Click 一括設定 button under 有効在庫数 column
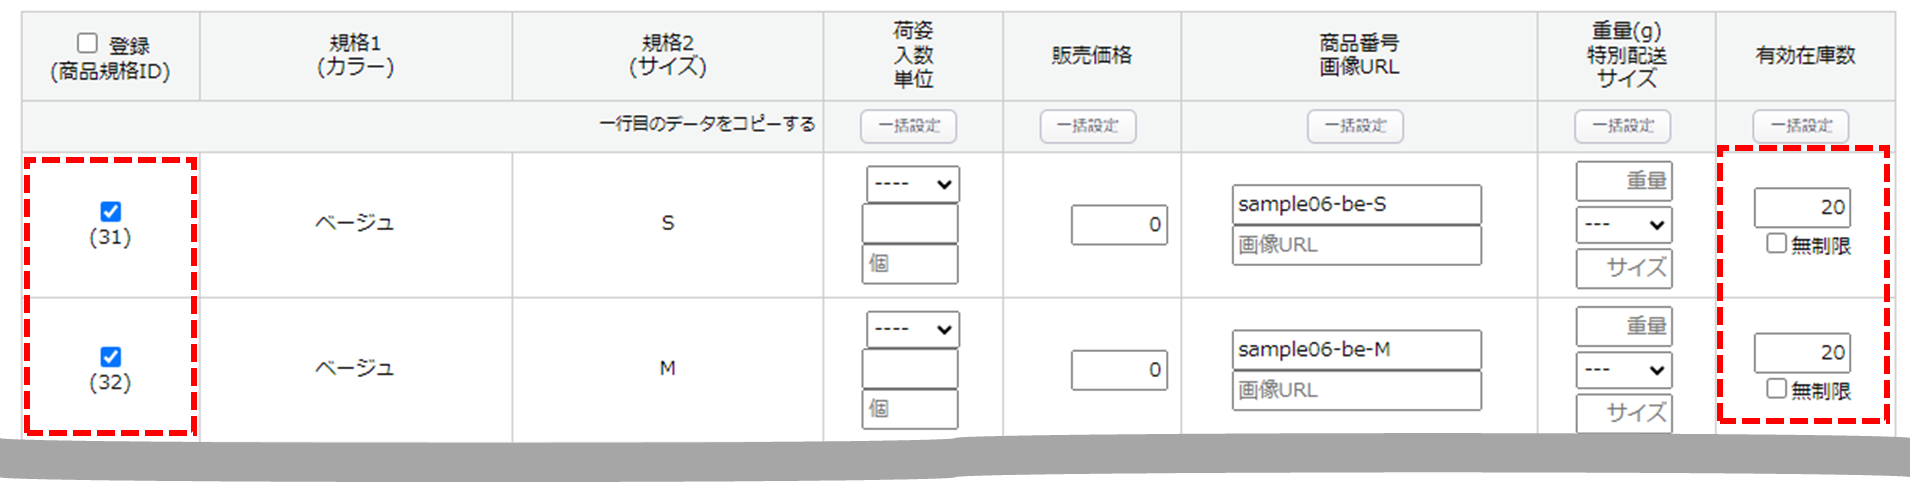The width and height of the screenshot is (1910, 482). tap(1800, 126)
